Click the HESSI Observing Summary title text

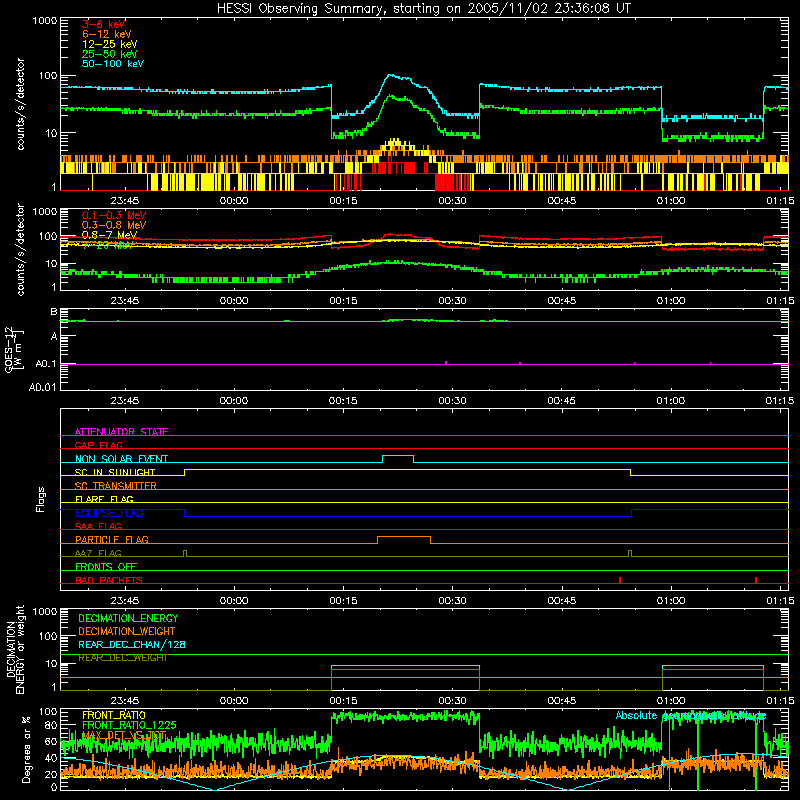(x=424, y=8)
